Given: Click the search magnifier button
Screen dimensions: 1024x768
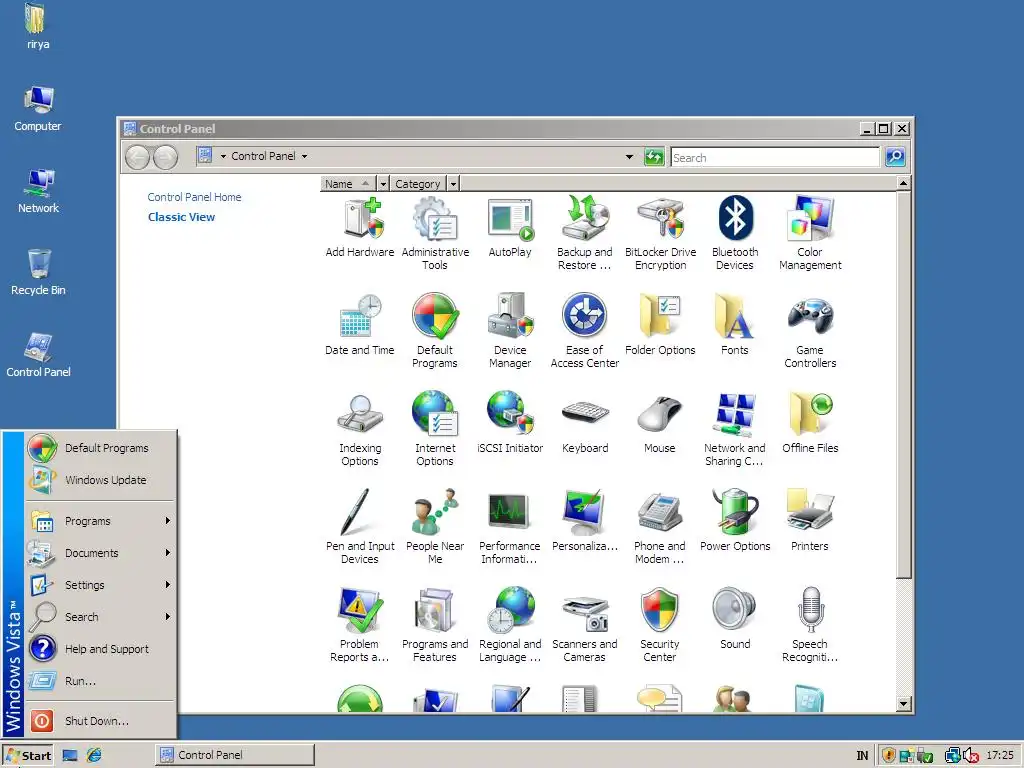Looking at the screenshot, I should point(895,157).
